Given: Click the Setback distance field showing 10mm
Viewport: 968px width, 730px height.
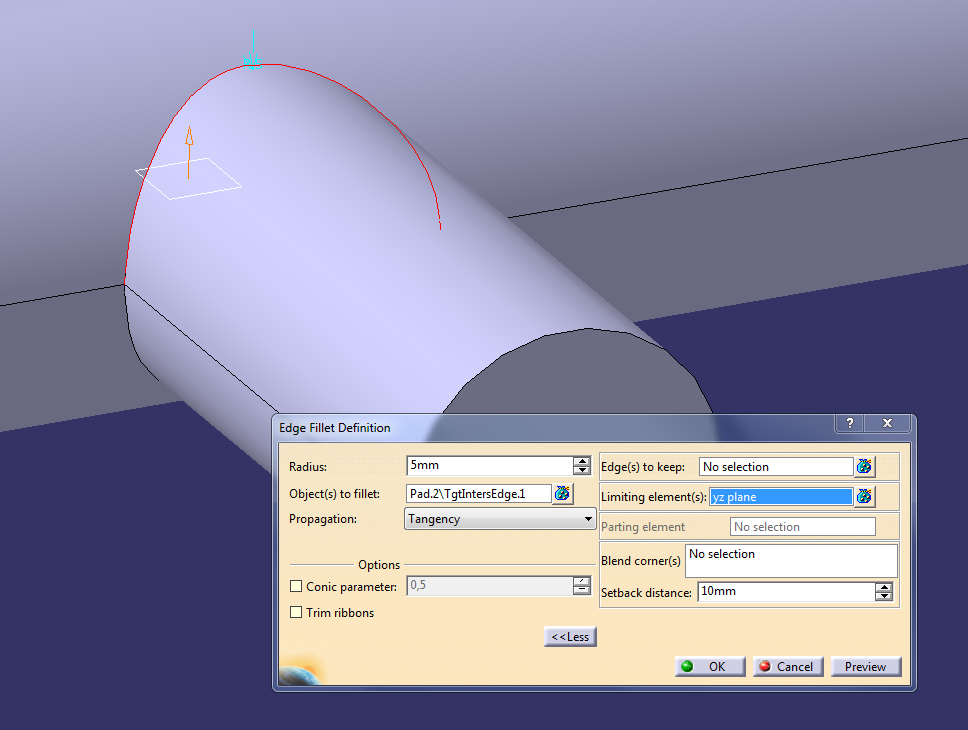Looking at the screenshot, I should click(x=786, y=592).
